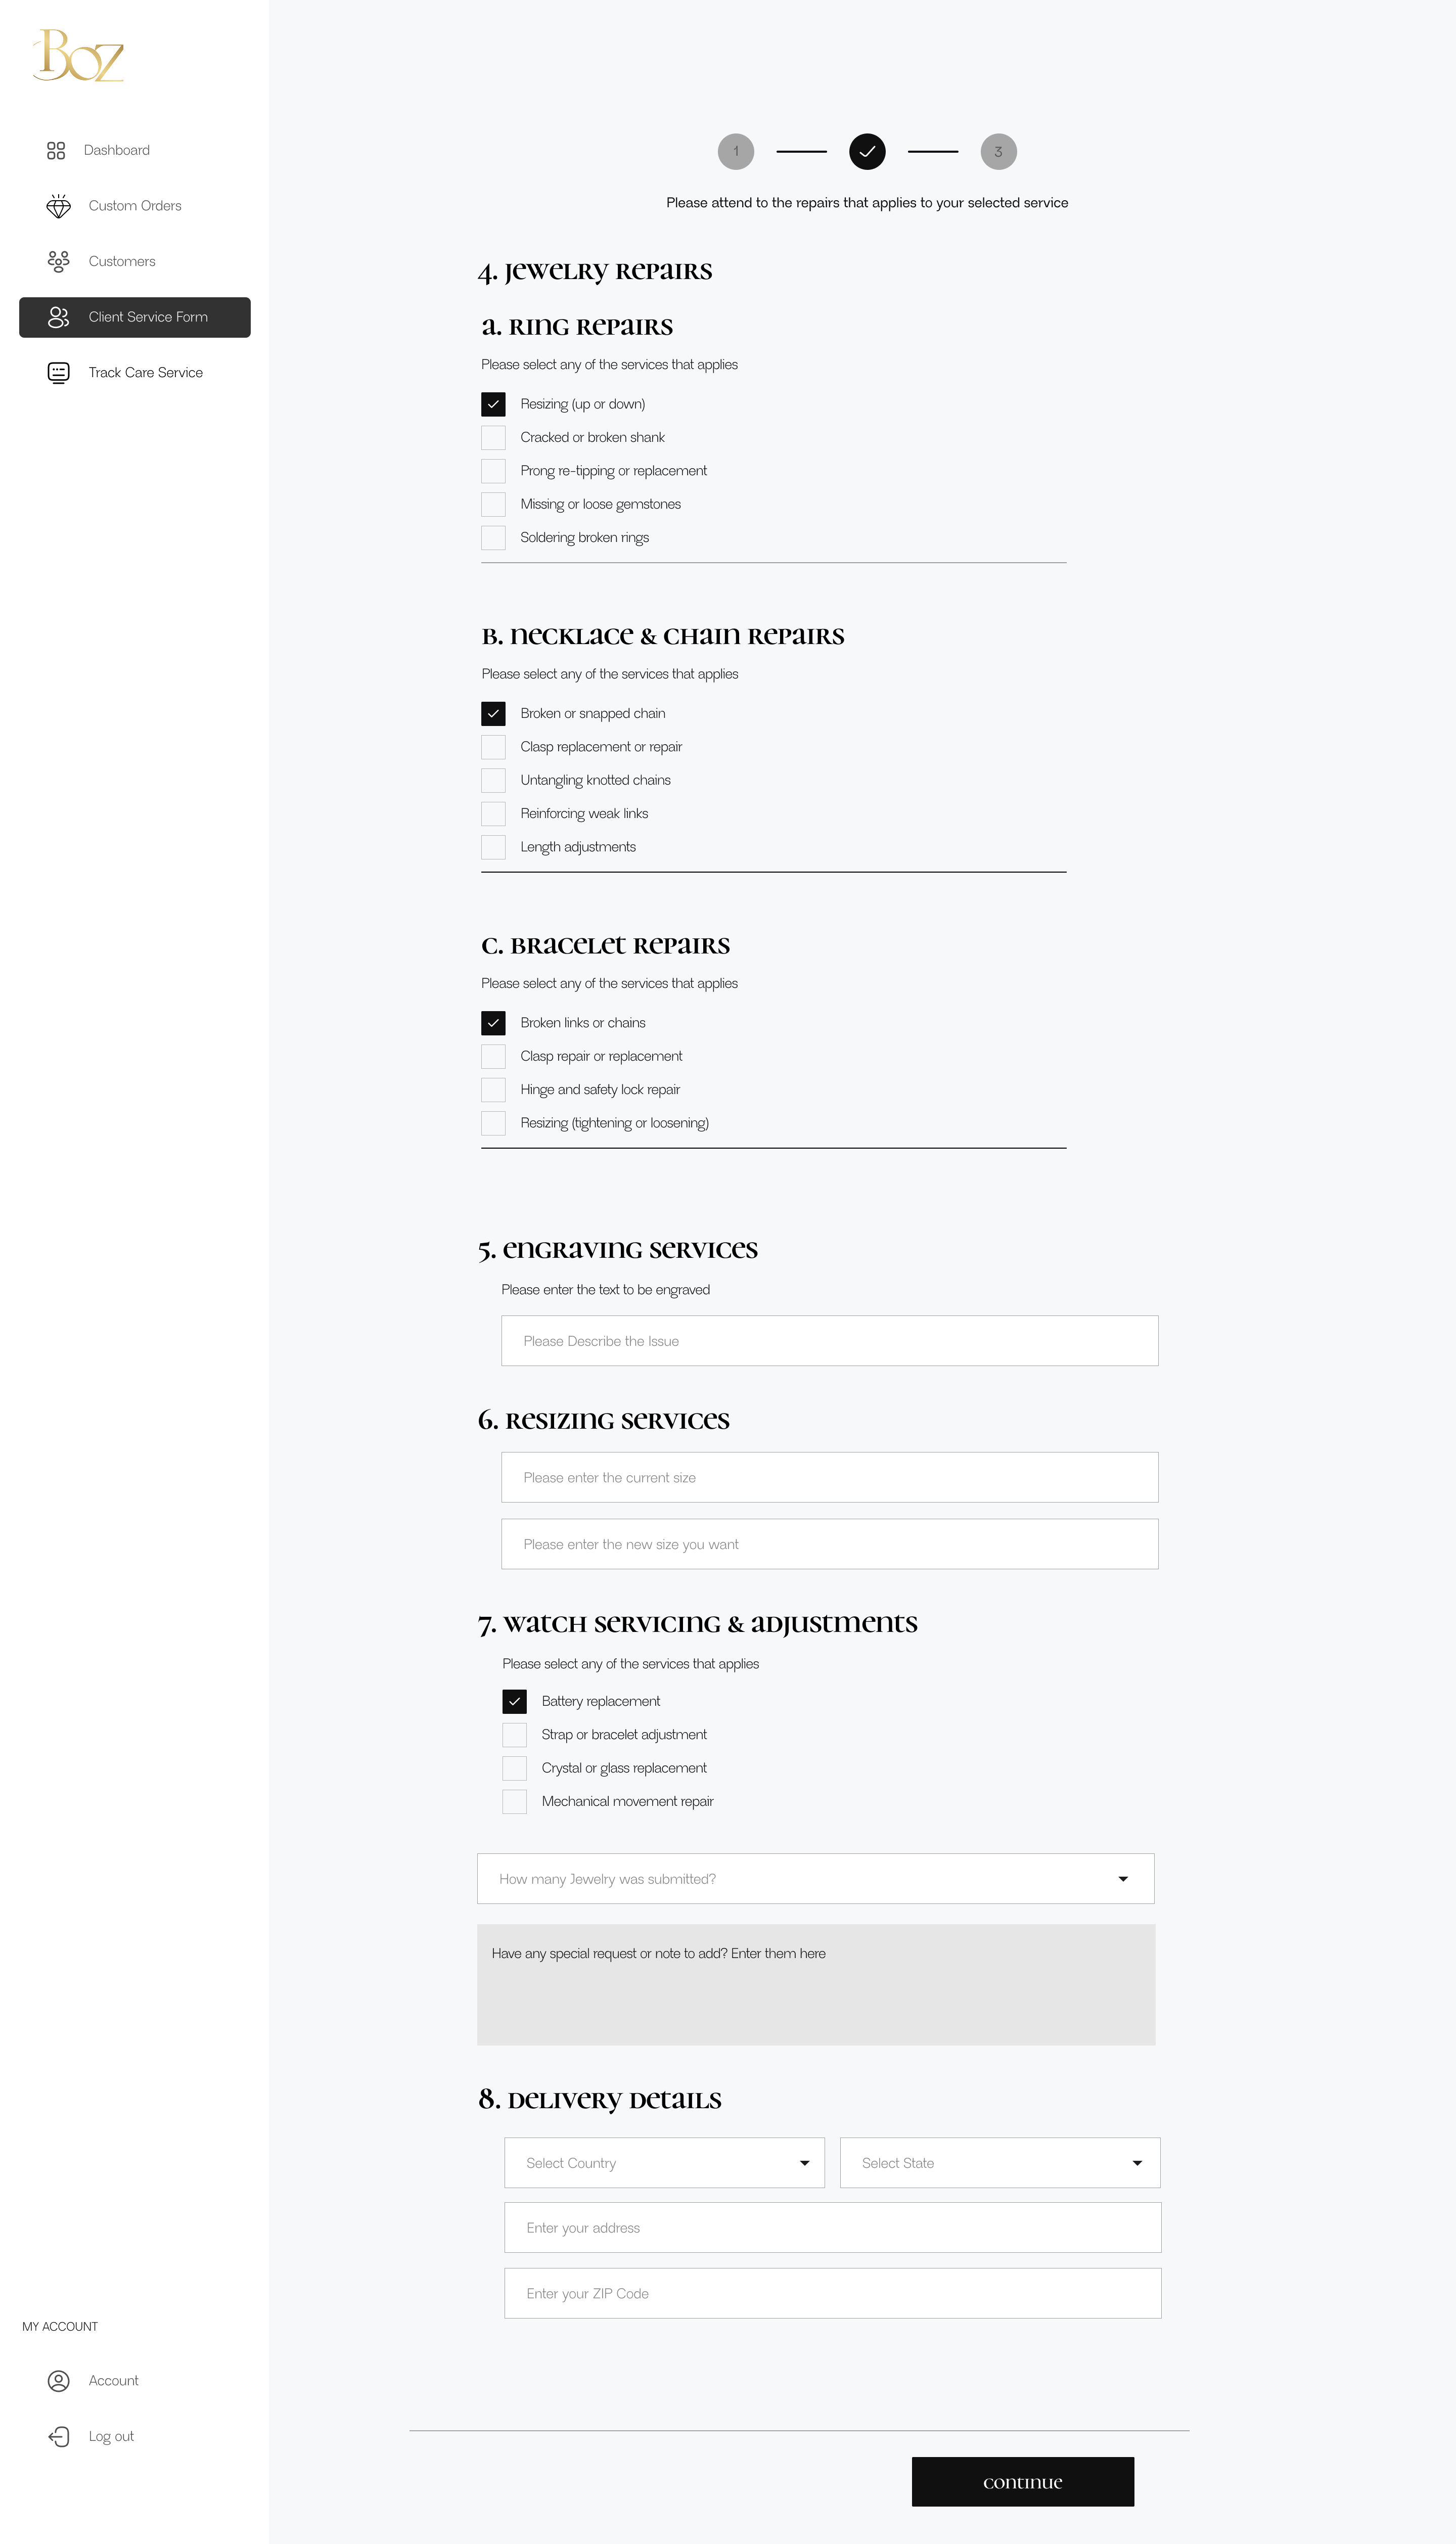Jump to step 3 in progress indicator
Viewport: 1456px width, 2544px height.
[998, 152]
